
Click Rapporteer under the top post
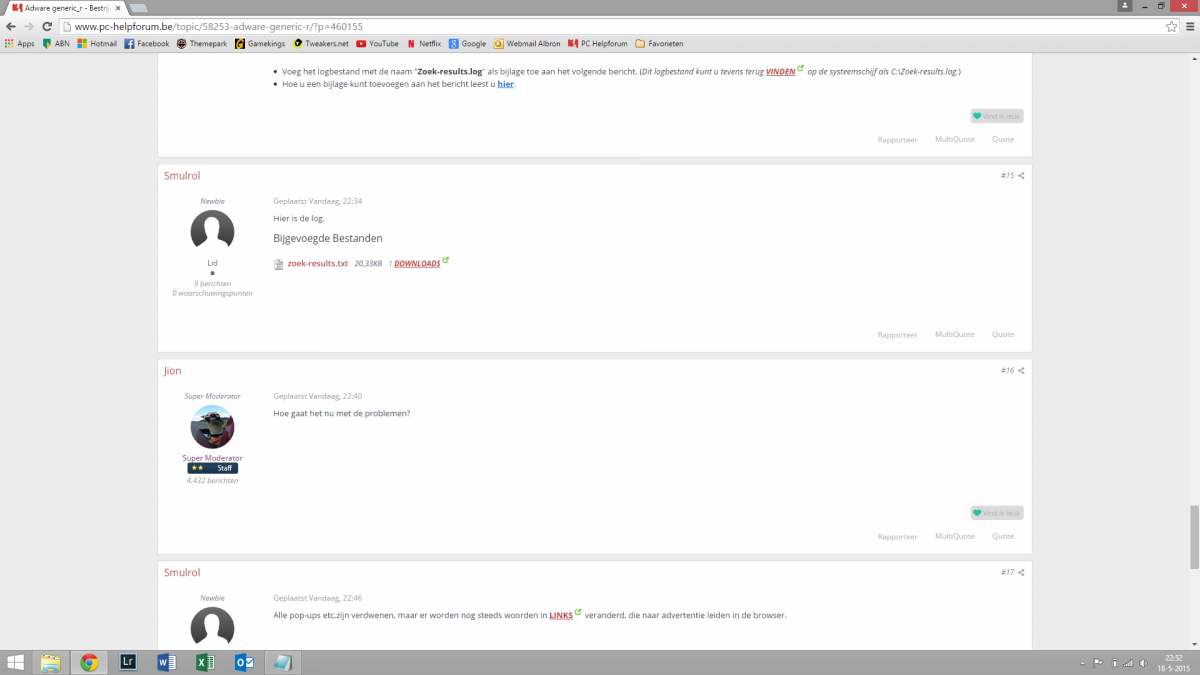[897, 140]
